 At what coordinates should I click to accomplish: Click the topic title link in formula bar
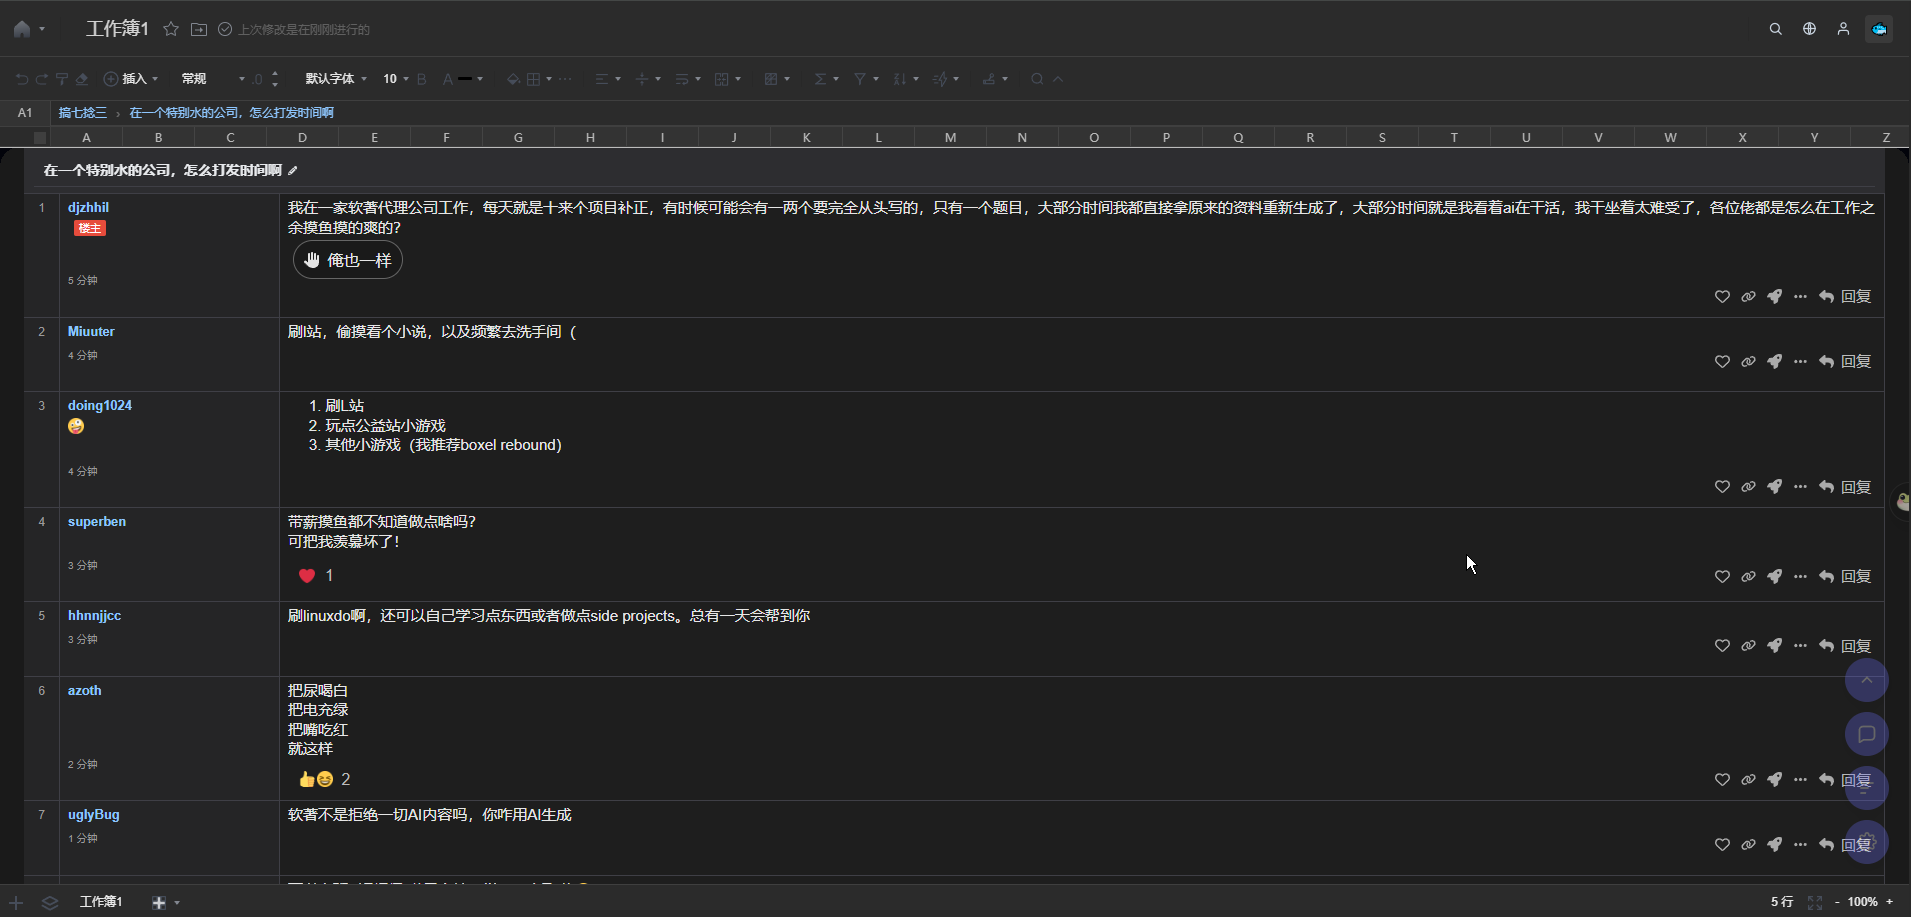point(232,113)
